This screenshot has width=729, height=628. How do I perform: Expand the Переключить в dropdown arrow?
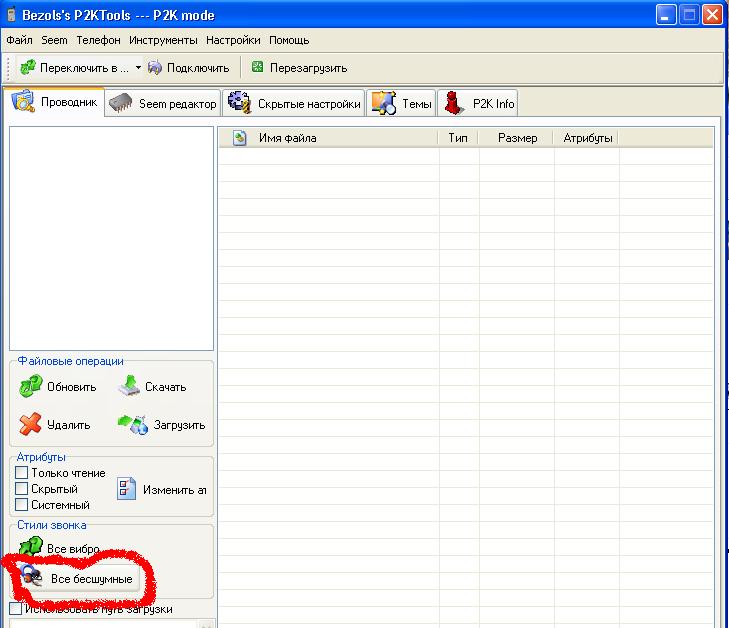(x=138, y=68)
